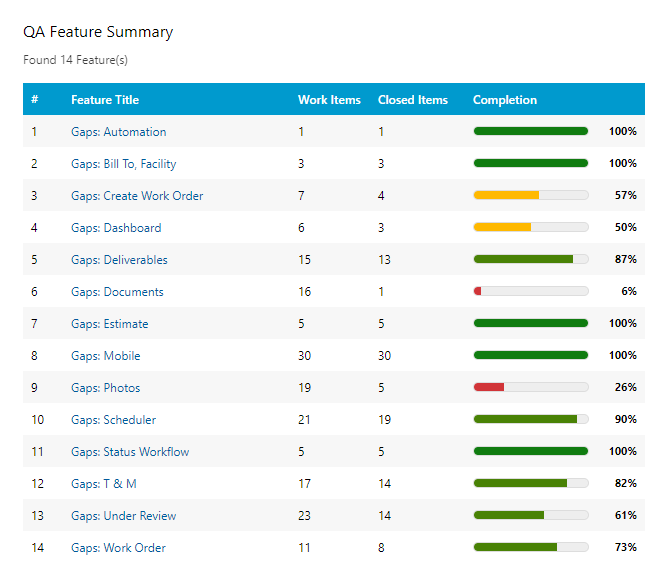Open the Gaps: Create Work Order link
Screen dimensions: 669x579
137,196
